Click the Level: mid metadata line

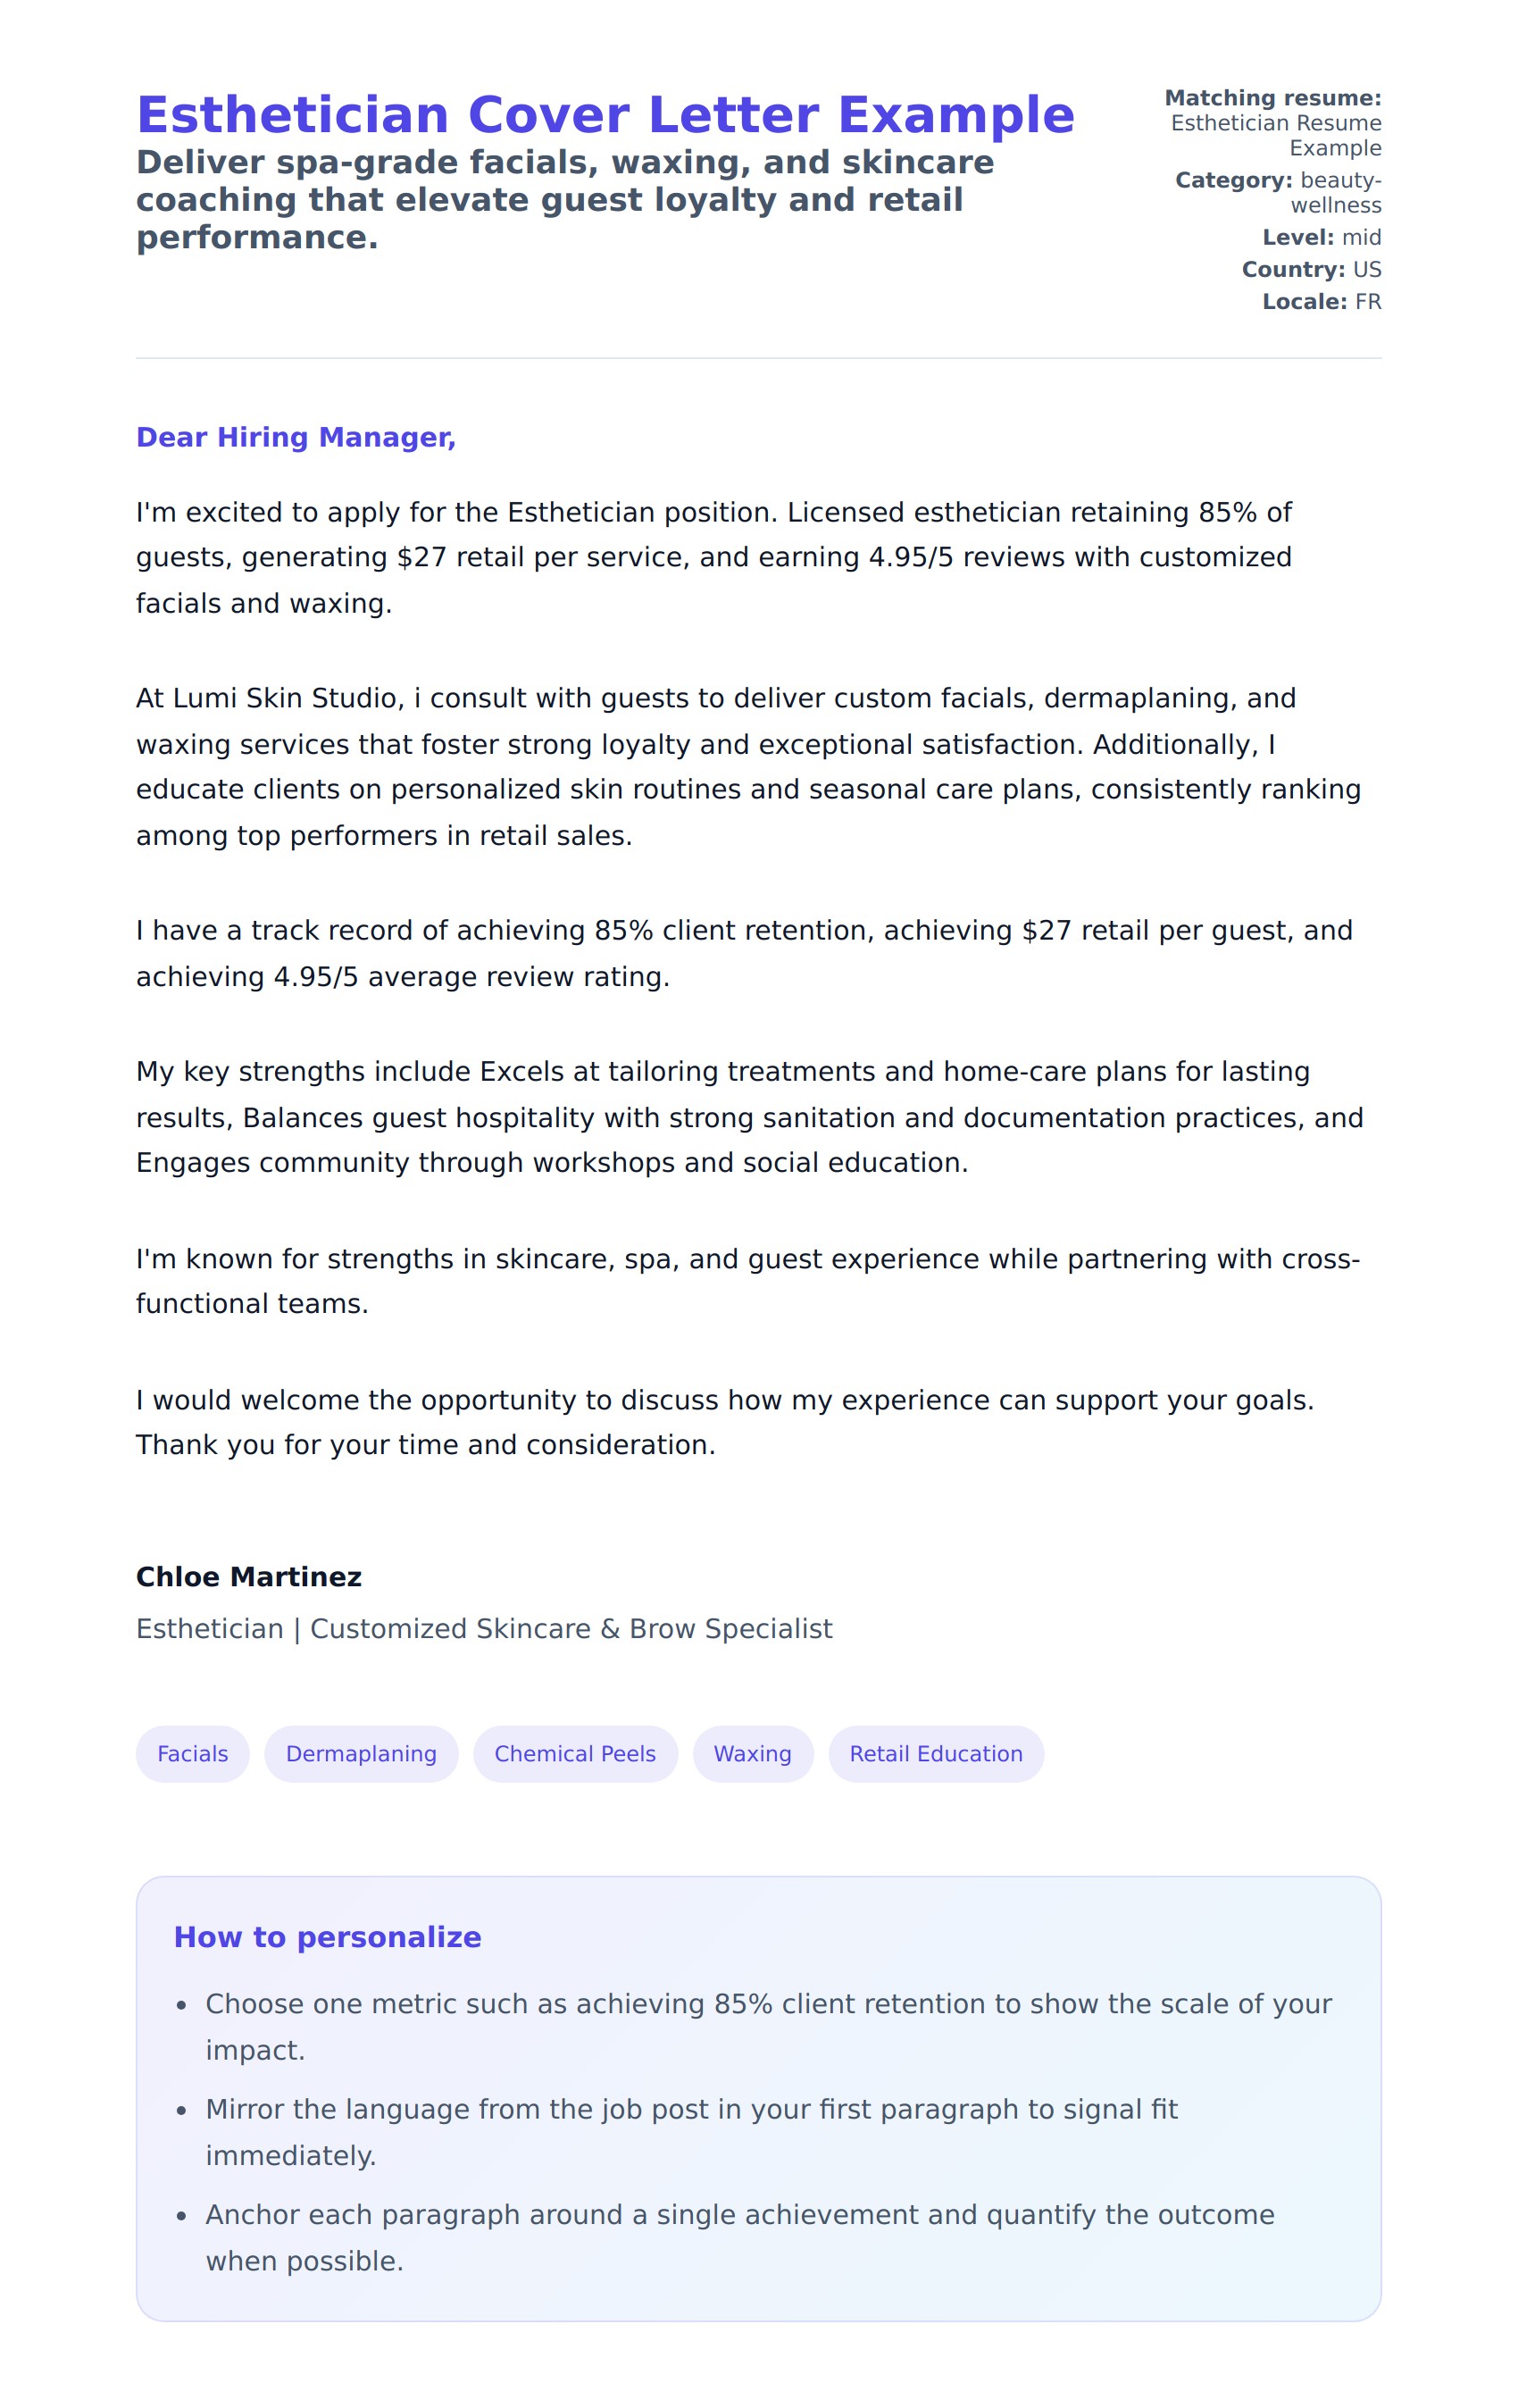pos(1321,237)
